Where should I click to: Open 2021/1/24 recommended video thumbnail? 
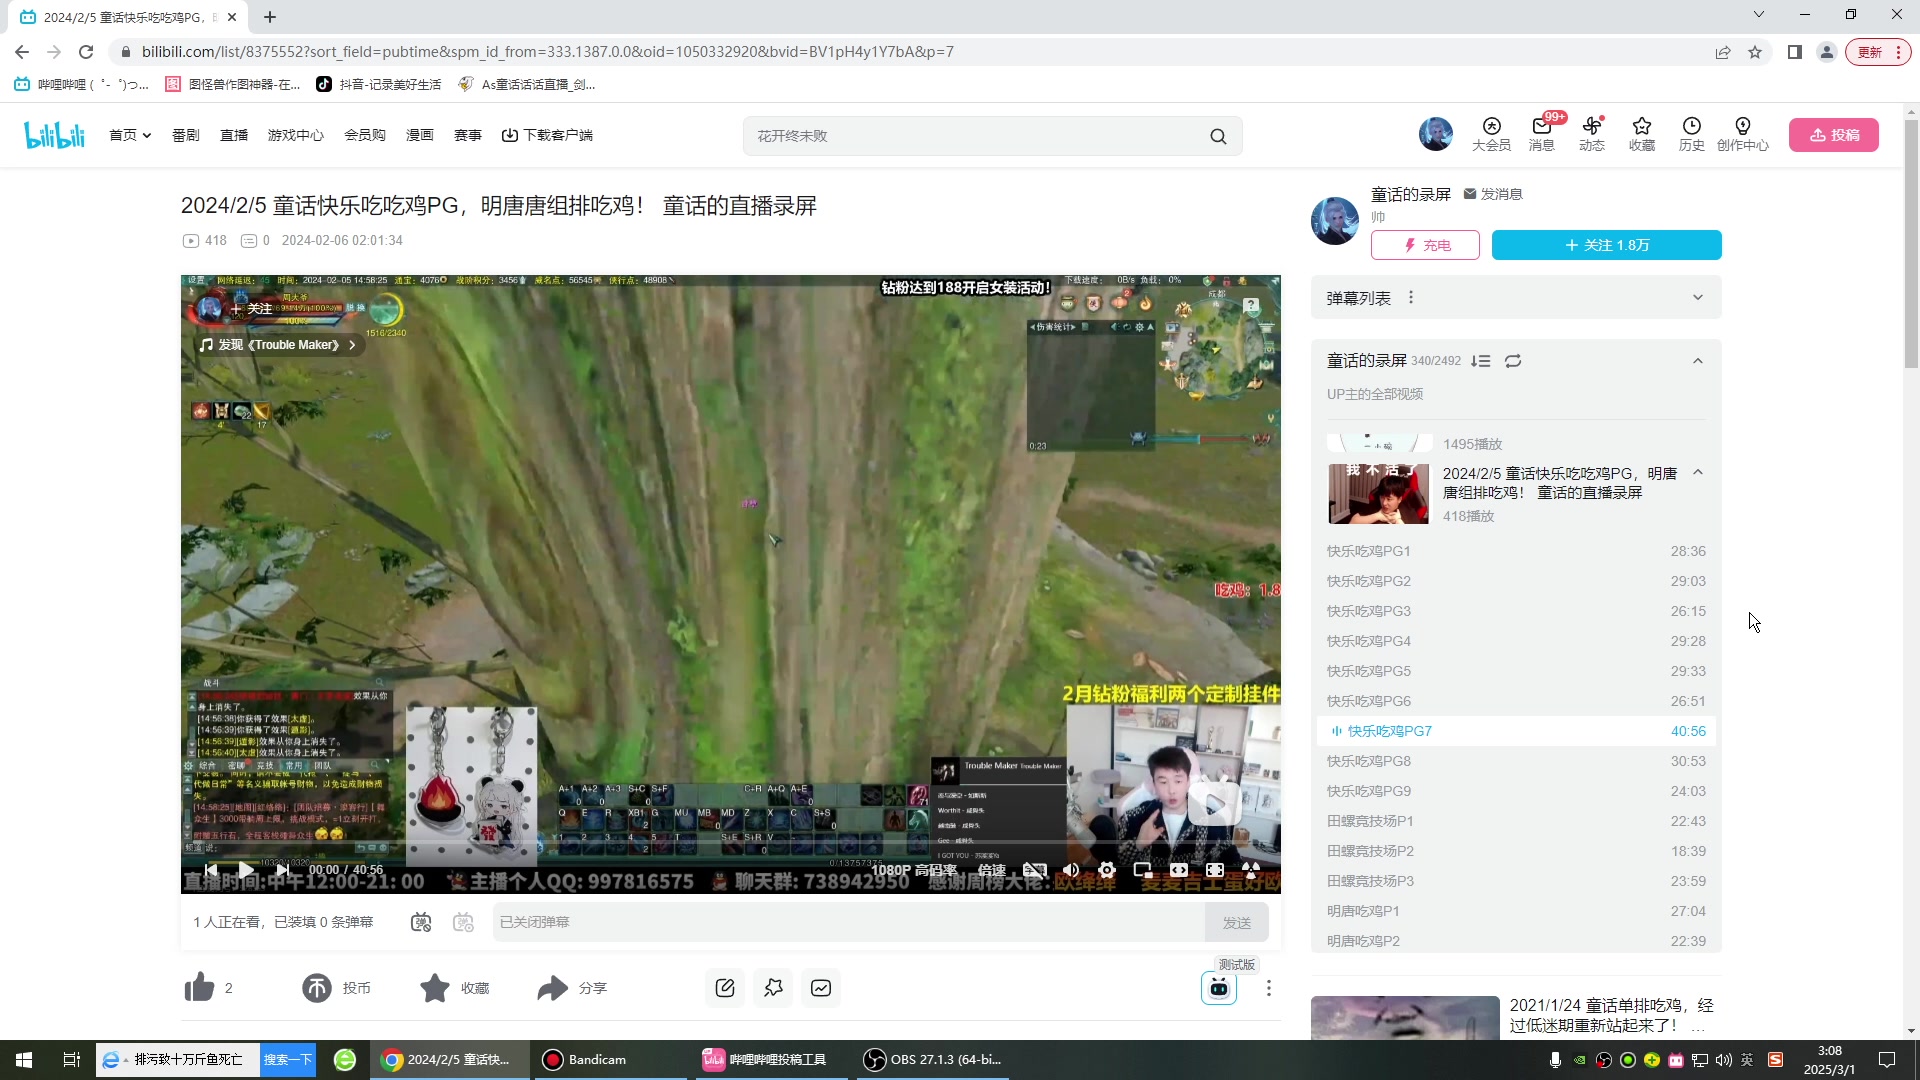pos(1405,1018)
